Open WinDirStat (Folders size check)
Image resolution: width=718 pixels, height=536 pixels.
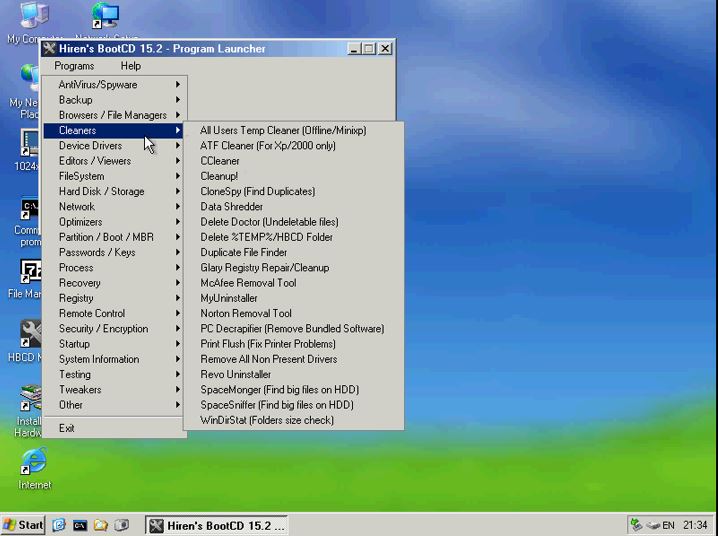coord(294,420)
